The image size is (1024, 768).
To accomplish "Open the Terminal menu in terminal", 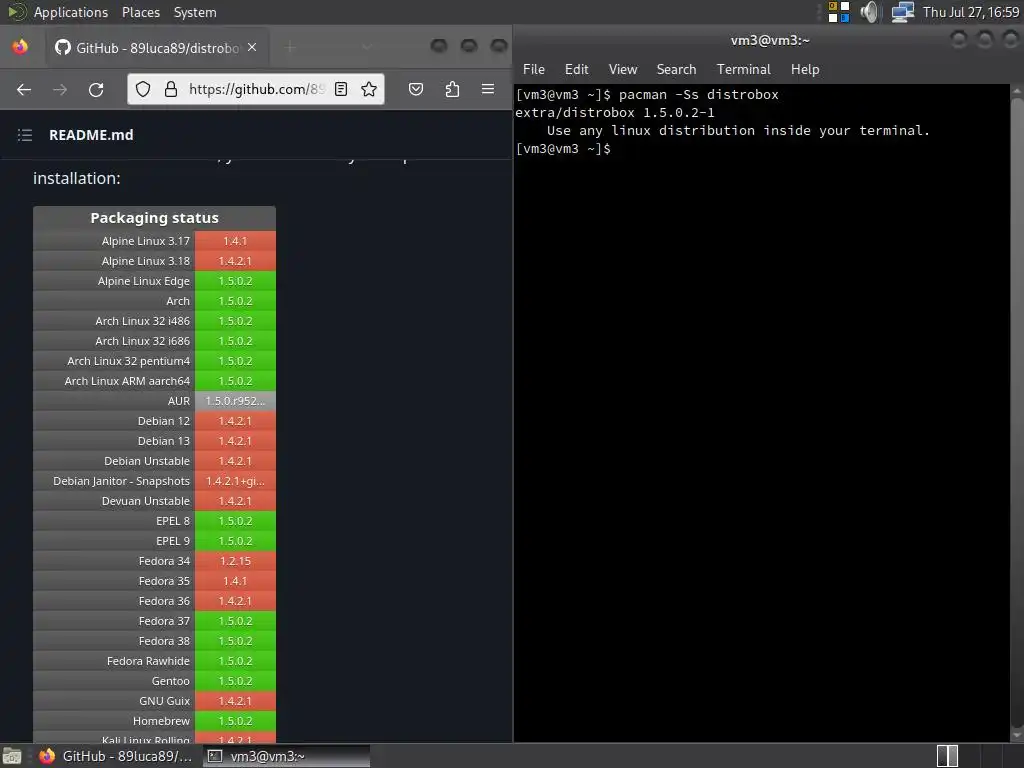I will click(743, 69).
